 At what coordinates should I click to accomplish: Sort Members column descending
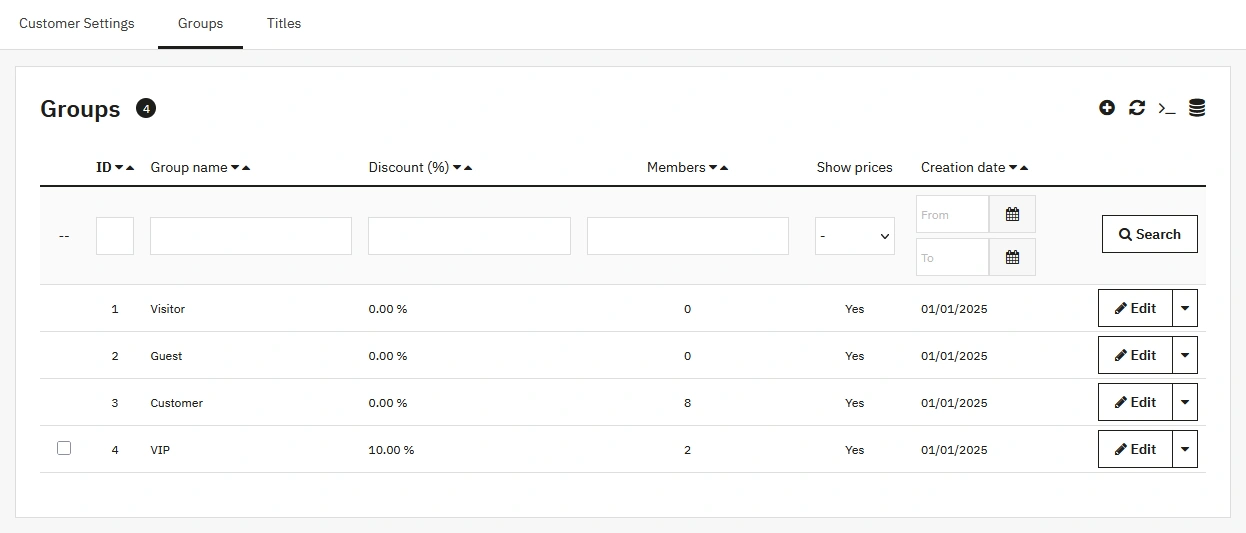coord(713,168)
